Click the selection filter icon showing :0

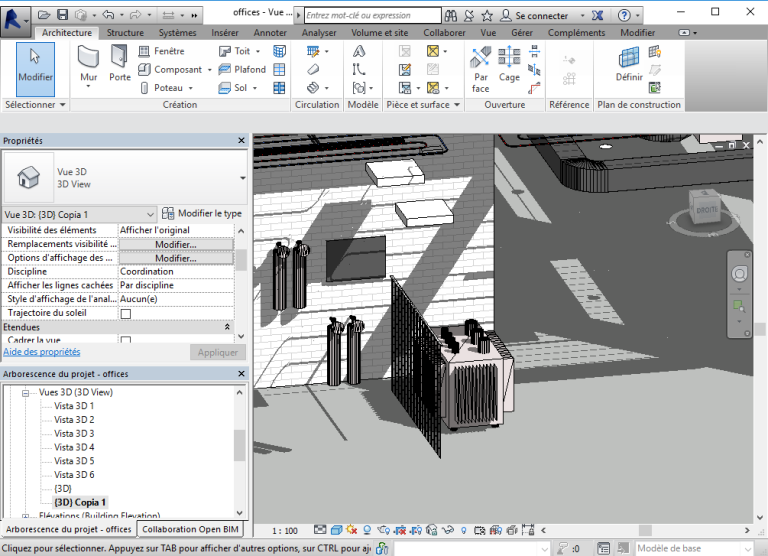pos(569,548)
